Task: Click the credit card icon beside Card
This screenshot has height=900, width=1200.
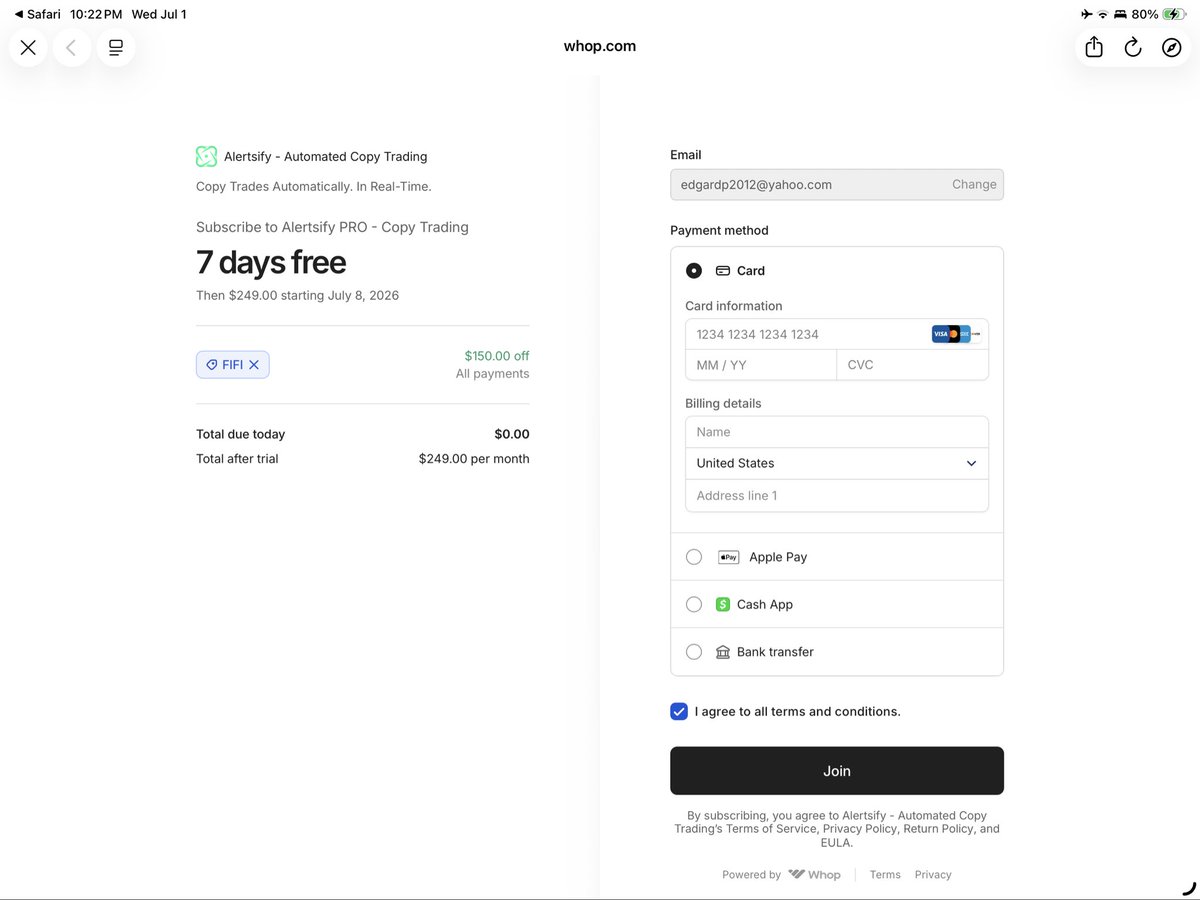Action: click(x=723, y=271)
